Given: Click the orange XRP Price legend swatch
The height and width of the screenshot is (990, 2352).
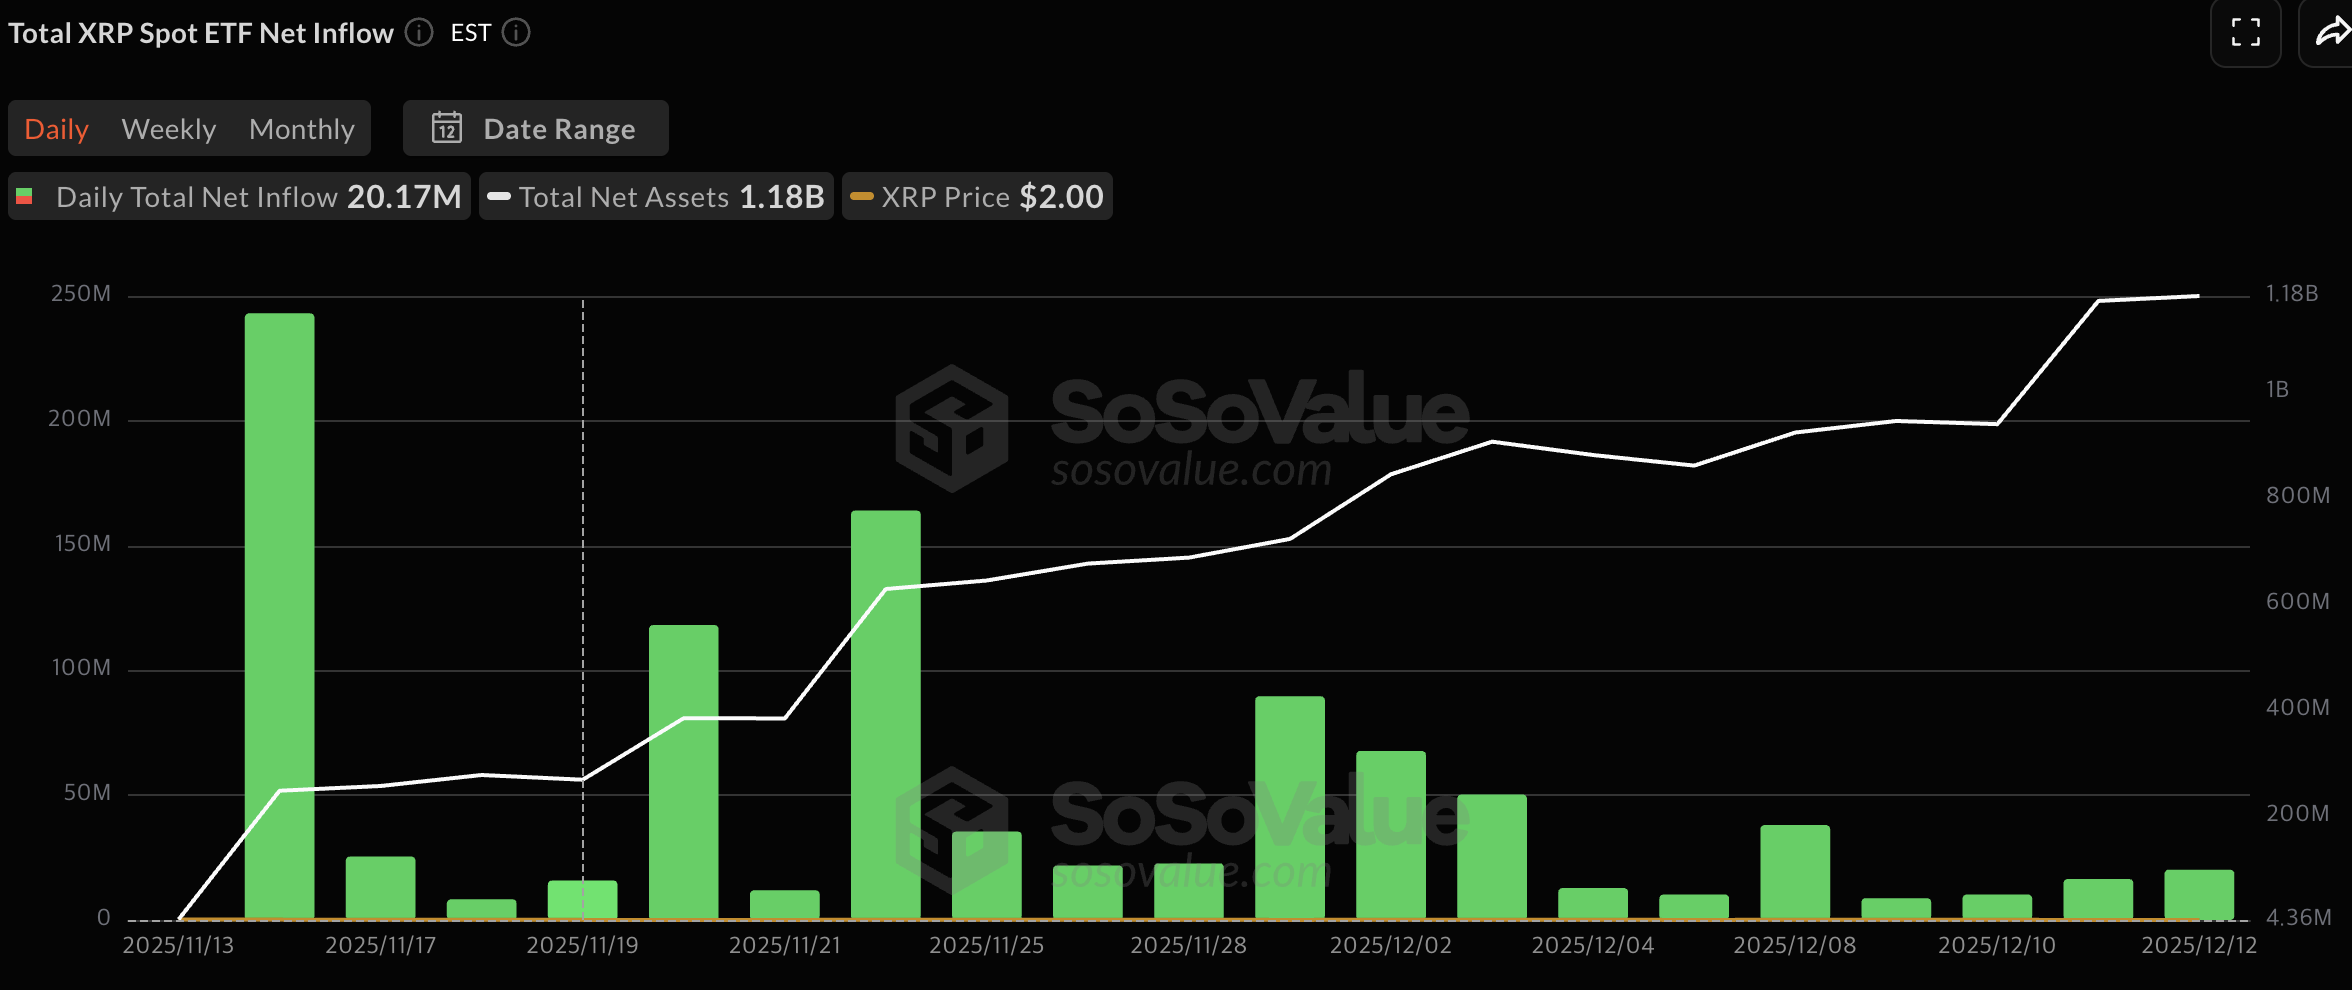Looking at the screenshot, I should pyautogui.click(x=861, y=197).
